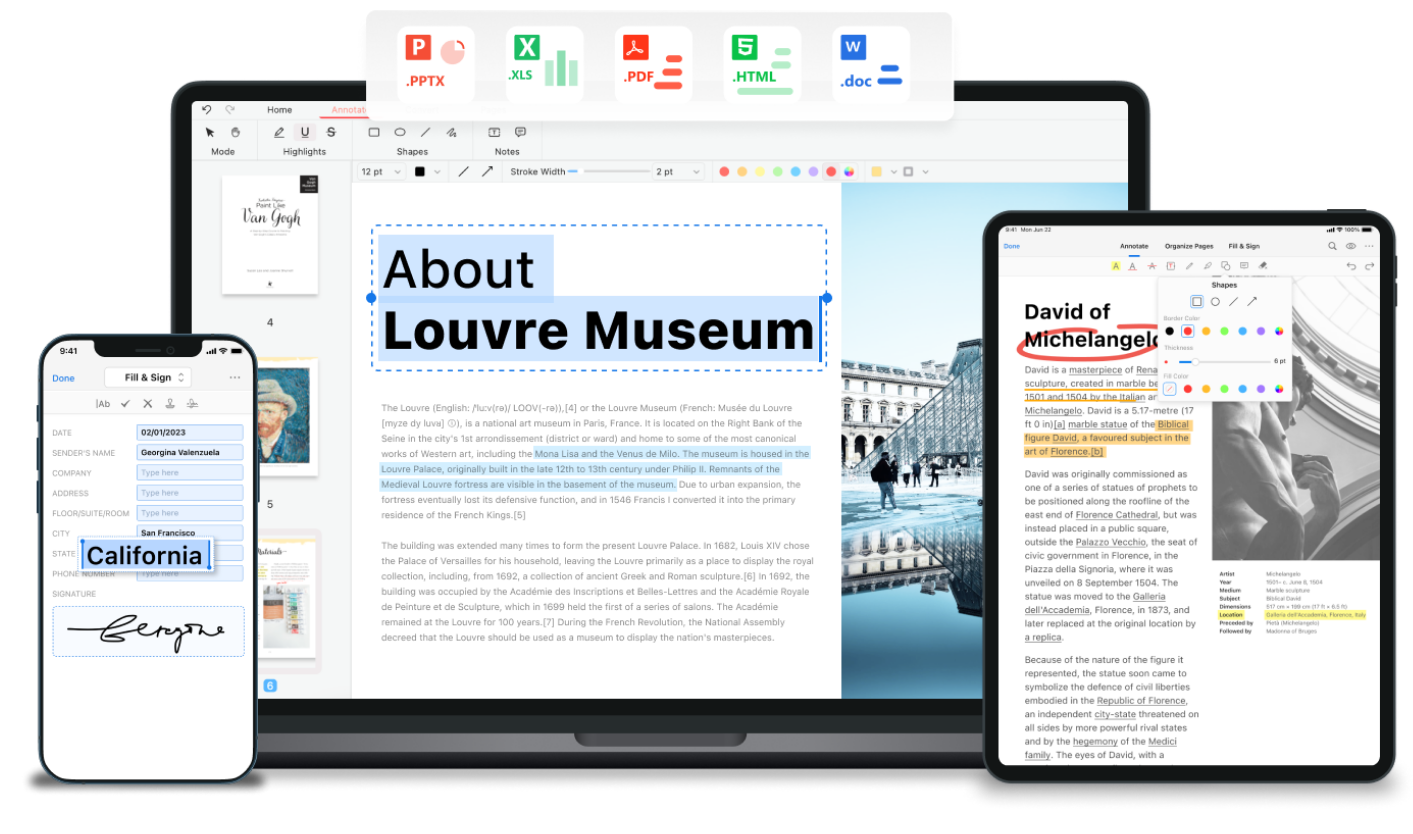Choose the ellipse shape tool
The image size is (1413, 834).
[x=400, y=132]
